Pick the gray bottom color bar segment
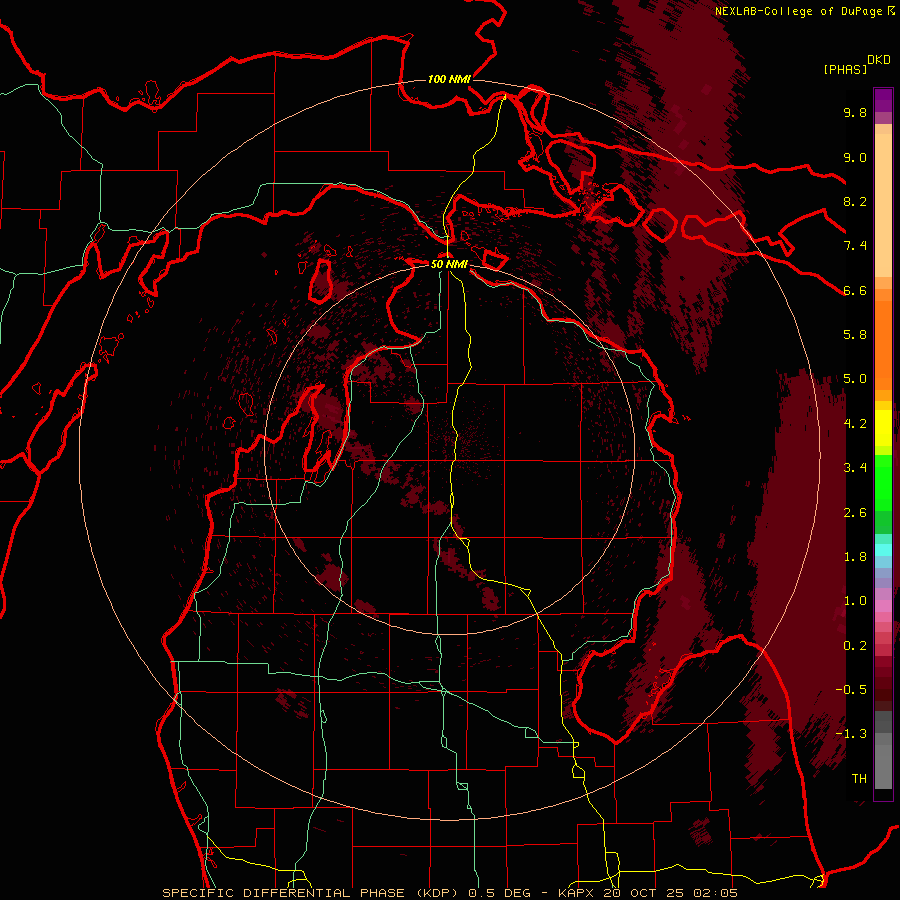Image resolution: width=900 pixels, height=900 pixels. click(883, 766)
